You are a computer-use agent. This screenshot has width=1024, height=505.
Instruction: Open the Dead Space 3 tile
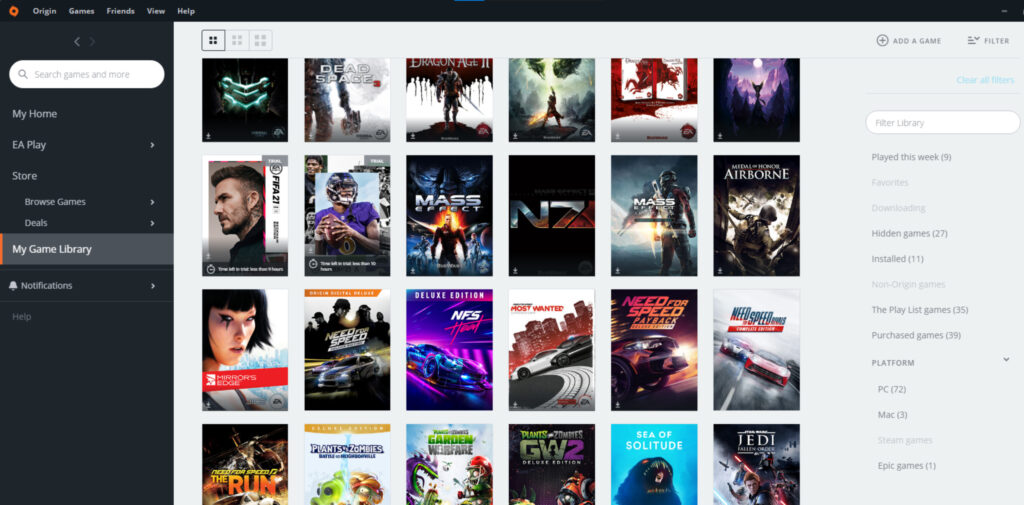(347, 100)
